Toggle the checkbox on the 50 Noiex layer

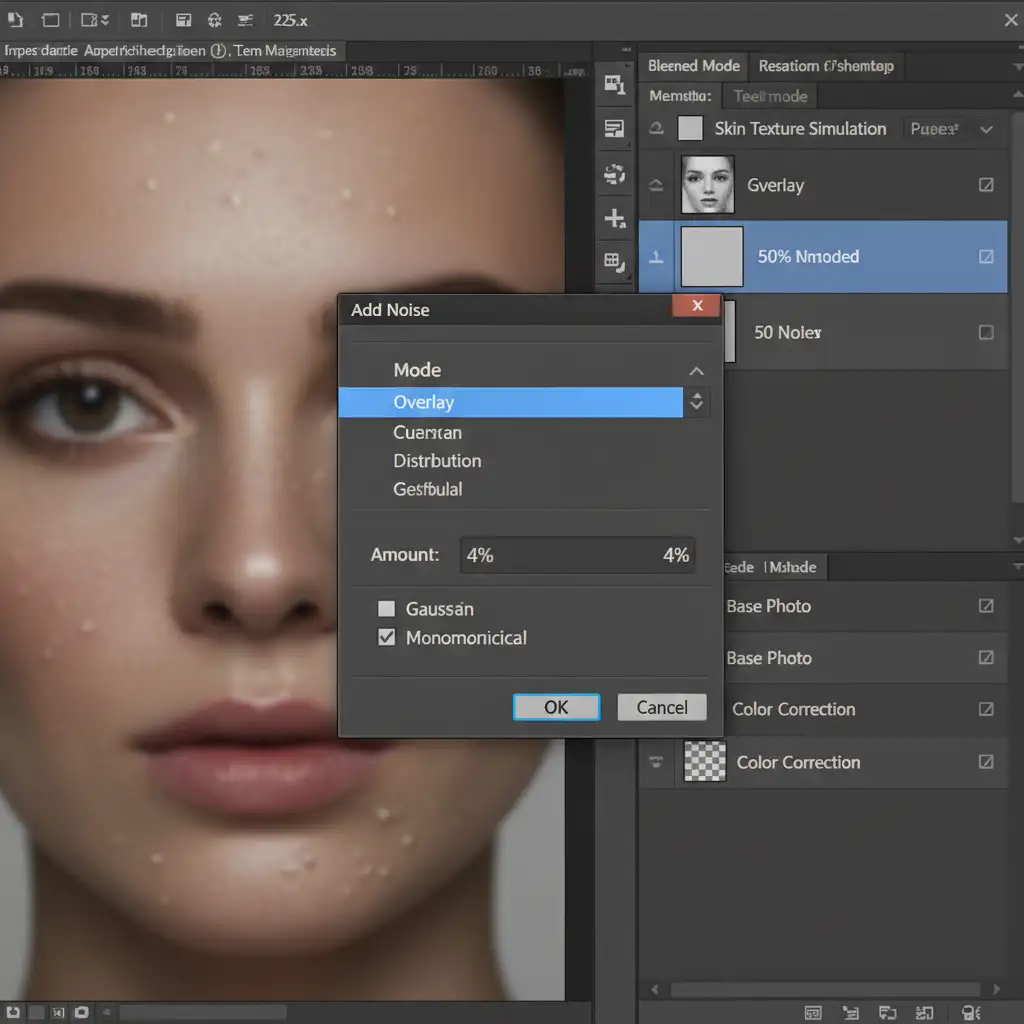(x=986, y=333)
